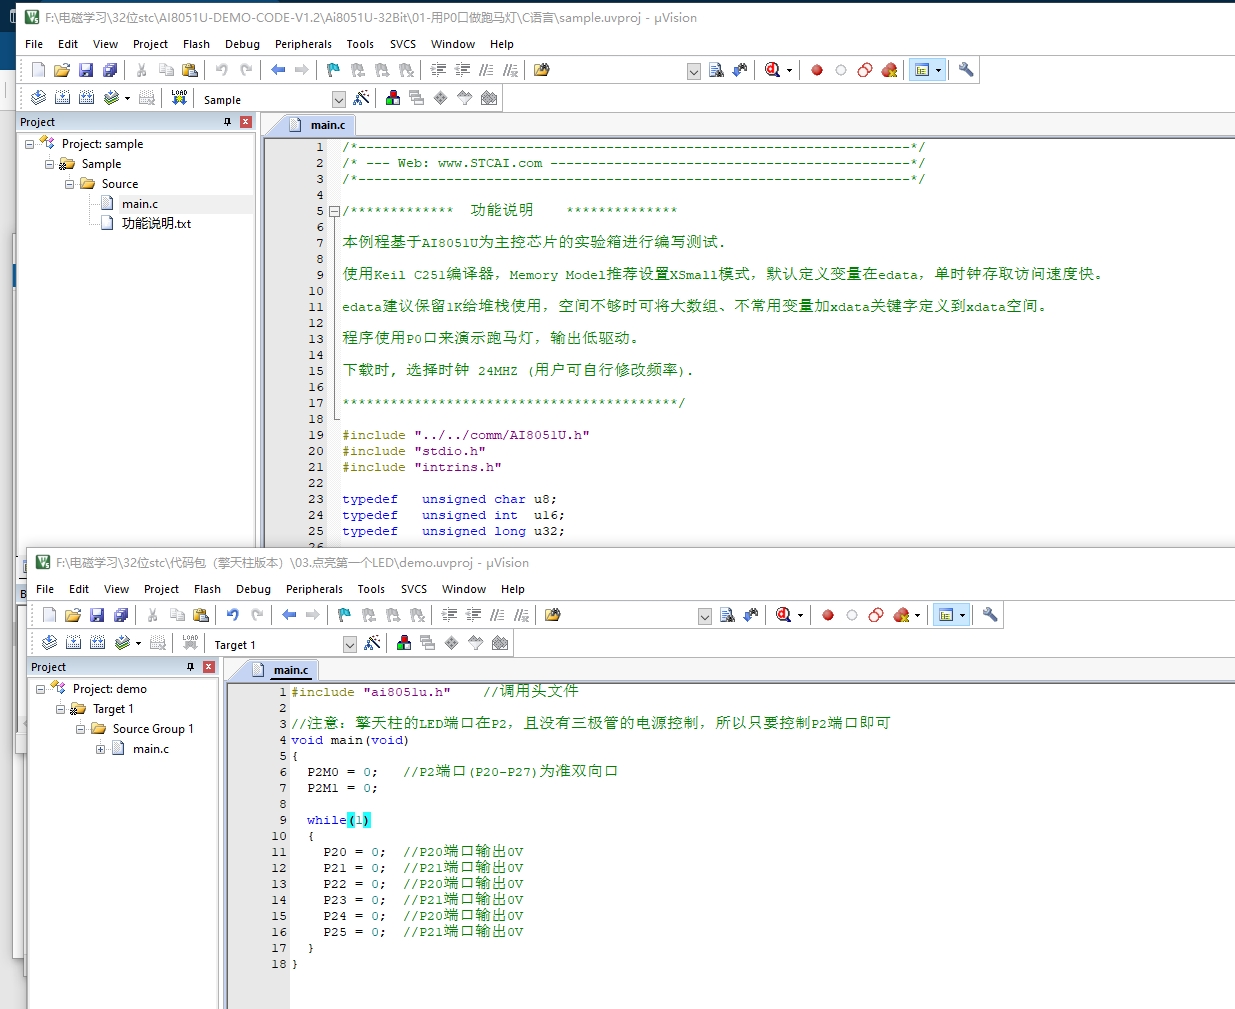Viewport: 1235px width, 1009px height.
Task: Click New file icon in sample window toolbar
Action: click(38, 70)
